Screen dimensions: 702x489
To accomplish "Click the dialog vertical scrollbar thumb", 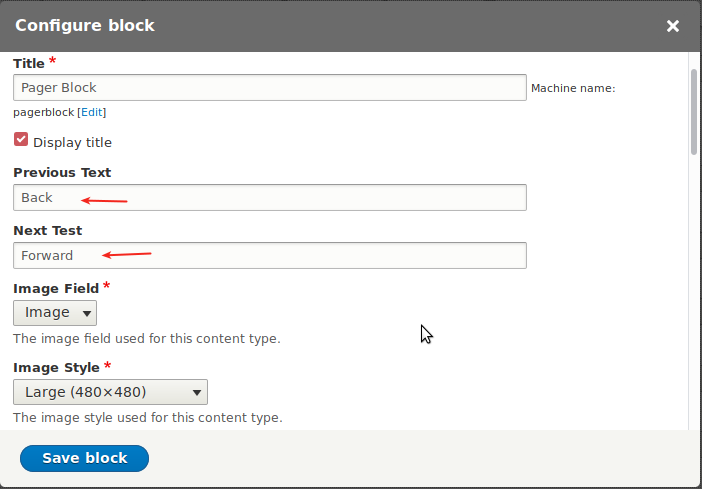I will pos(694,112).
